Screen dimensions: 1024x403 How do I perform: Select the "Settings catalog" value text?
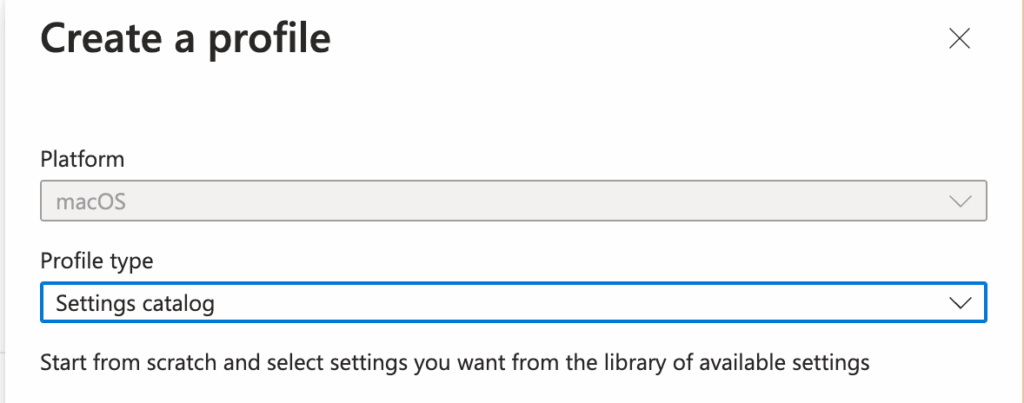coord(135,303)
